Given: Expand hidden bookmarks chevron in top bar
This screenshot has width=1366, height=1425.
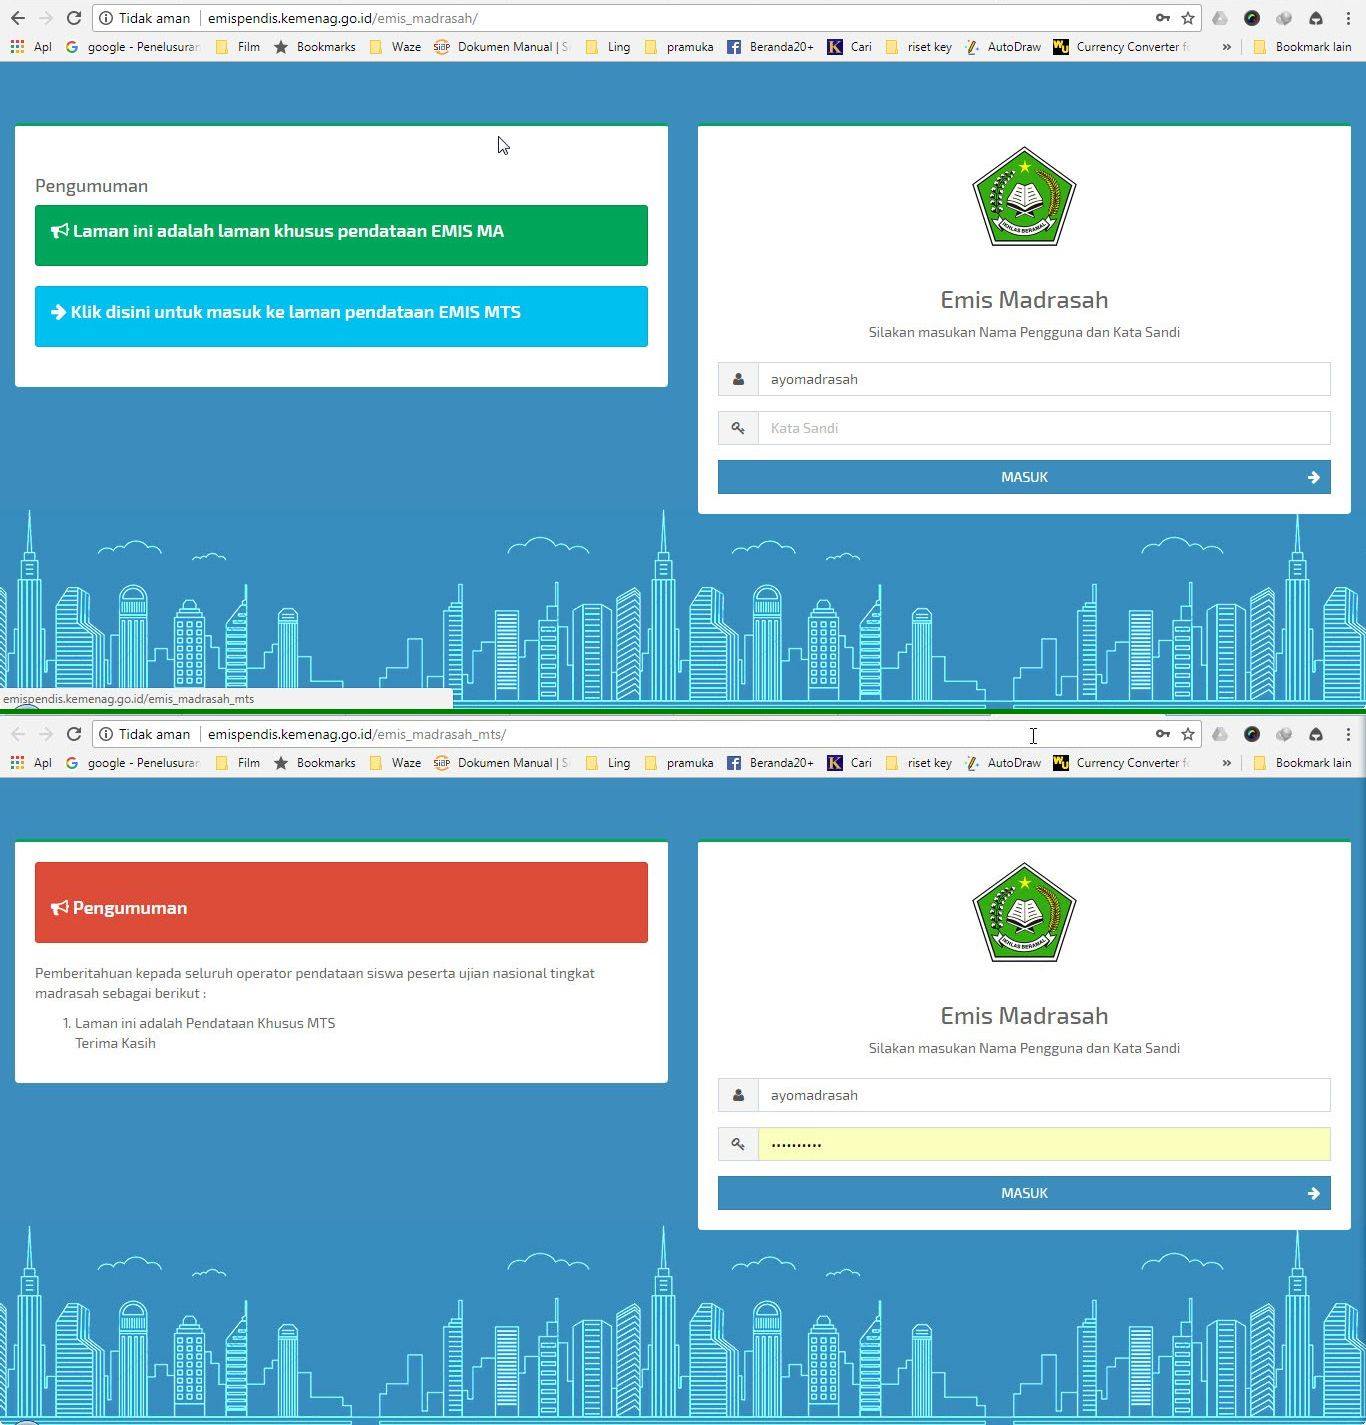Looking at the screenshot, I should [x=1227, y=47].
